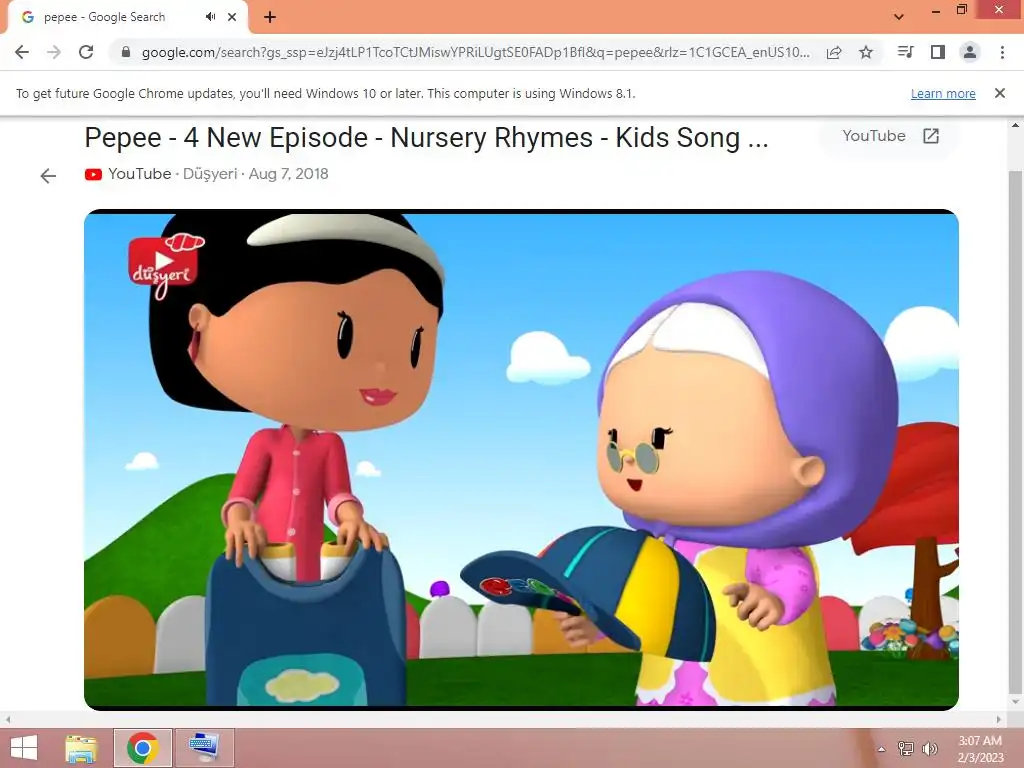Reload the page with refresh icon
Viewport: 1024px width, 768px height.
click(86, 52)
